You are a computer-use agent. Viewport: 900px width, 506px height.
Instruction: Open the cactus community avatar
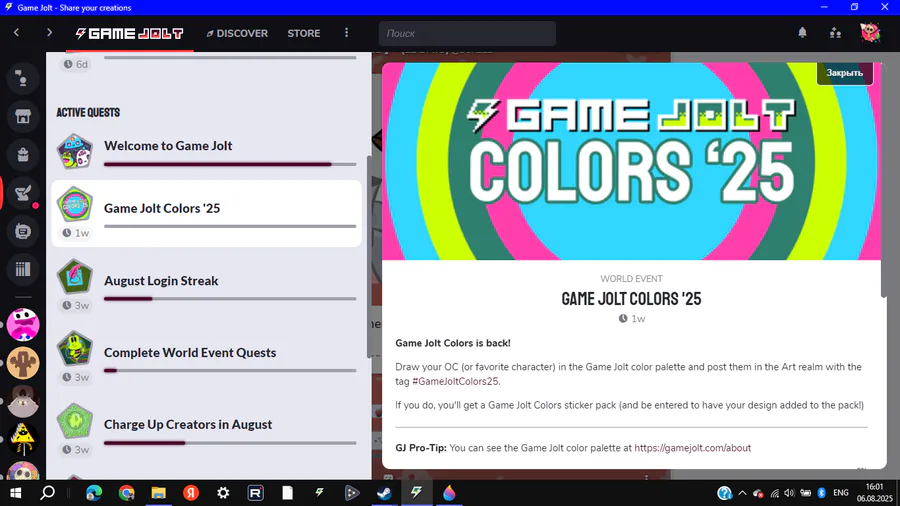23,363
